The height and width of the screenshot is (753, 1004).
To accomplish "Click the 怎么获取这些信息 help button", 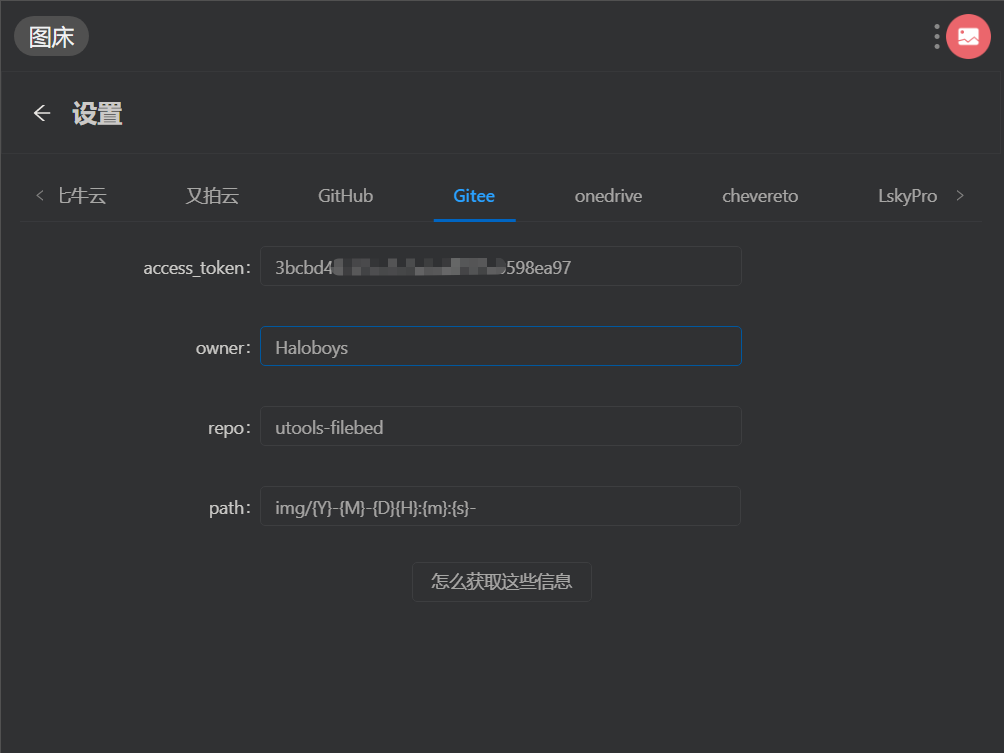I will 501,581.
